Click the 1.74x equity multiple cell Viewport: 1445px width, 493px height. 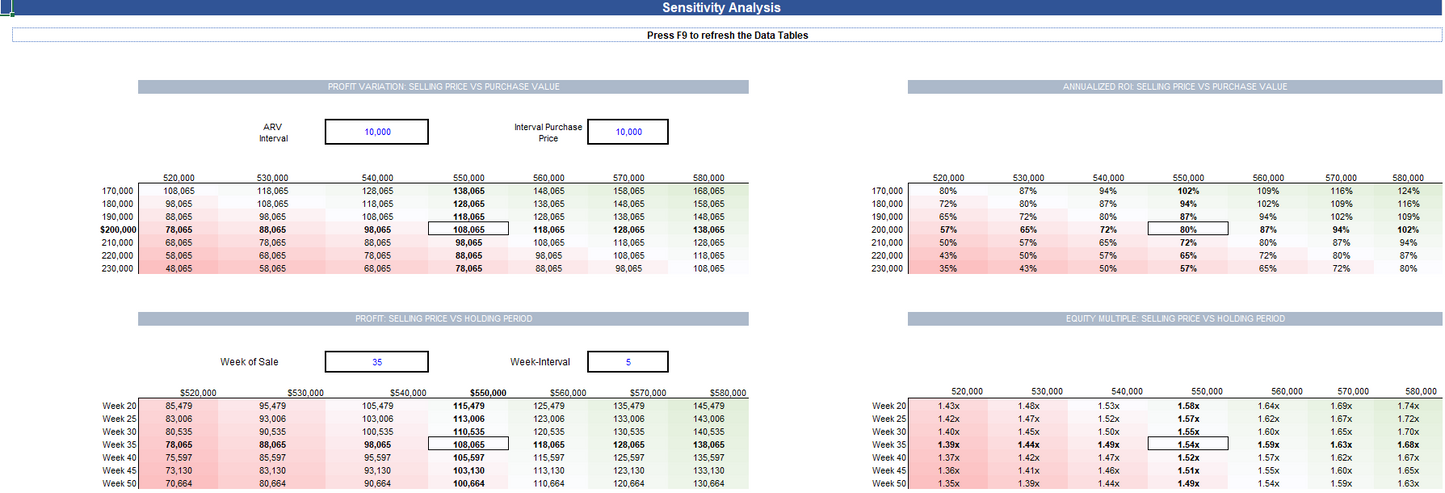pos(1406,405)
